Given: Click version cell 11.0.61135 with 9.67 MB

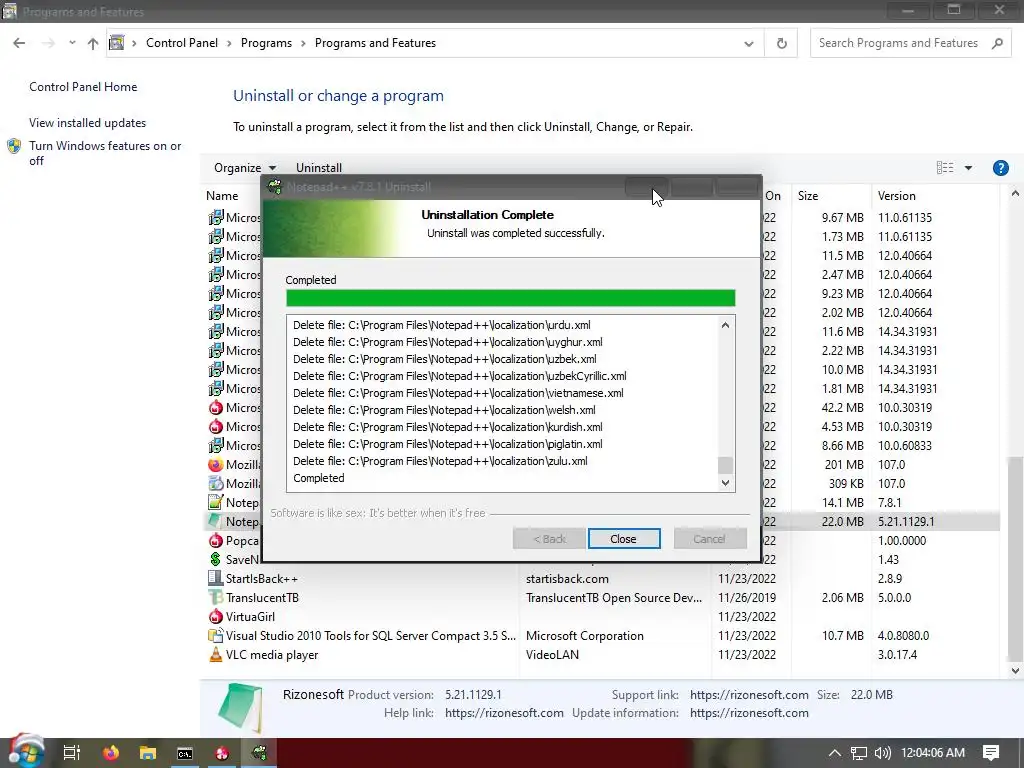Looking at the screenshot, I should 904,217.
